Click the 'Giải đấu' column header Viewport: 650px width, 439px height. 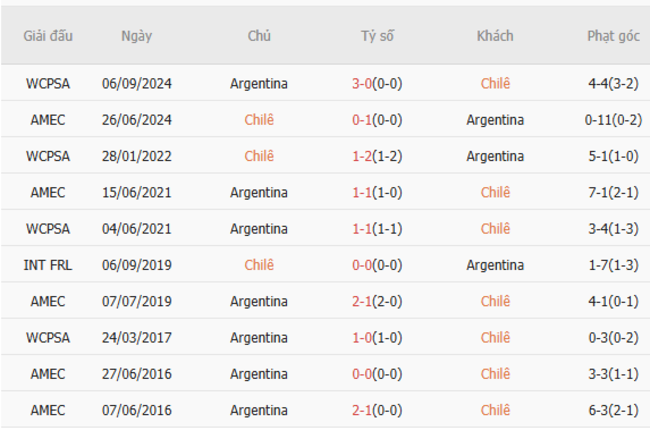(48, 35)
